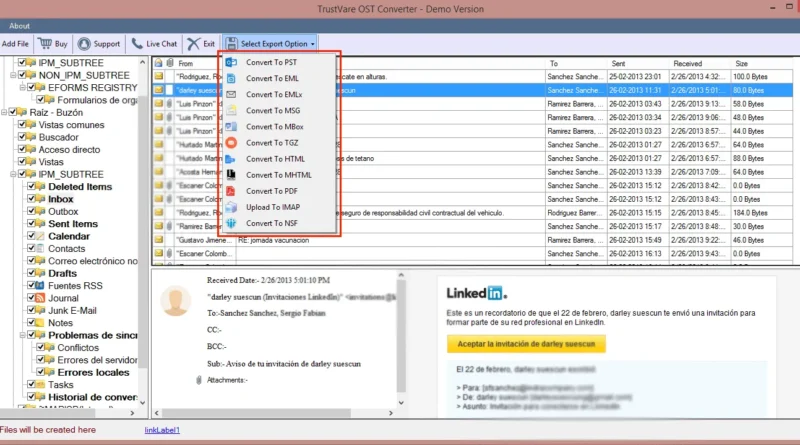Uncheck the Deleted Items checkbox

pos(32,187)
